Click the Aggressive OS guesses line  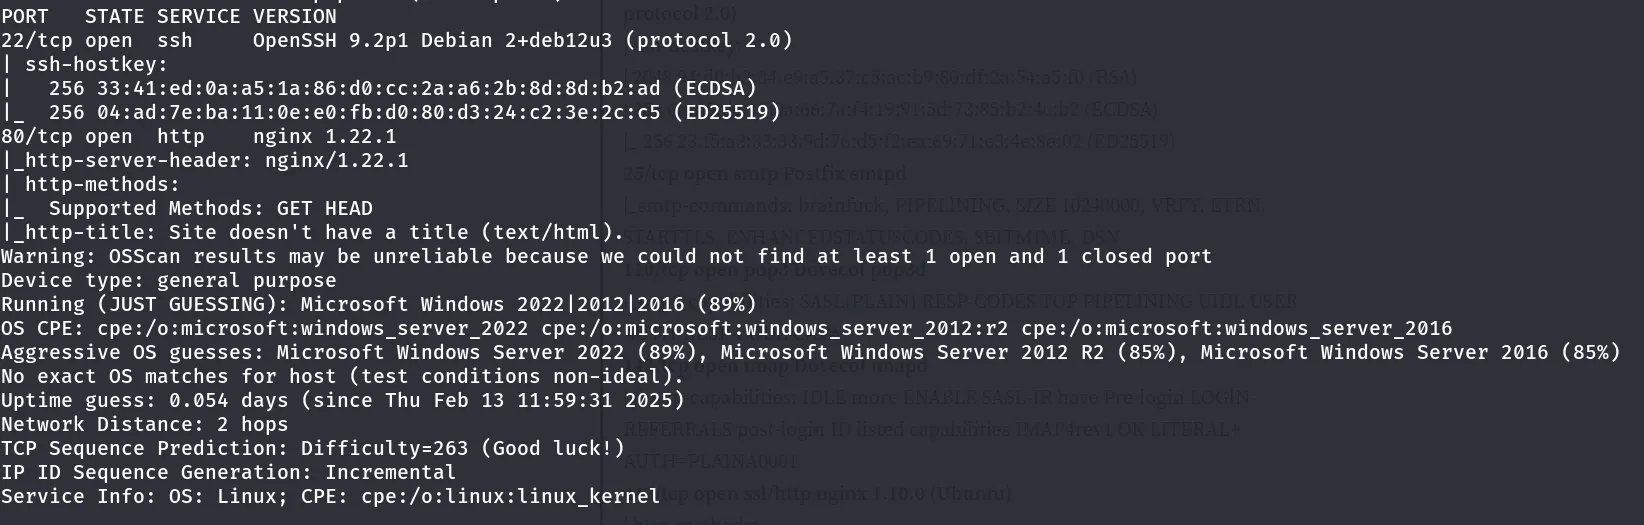pyautogui.click(x=811, y=352)
